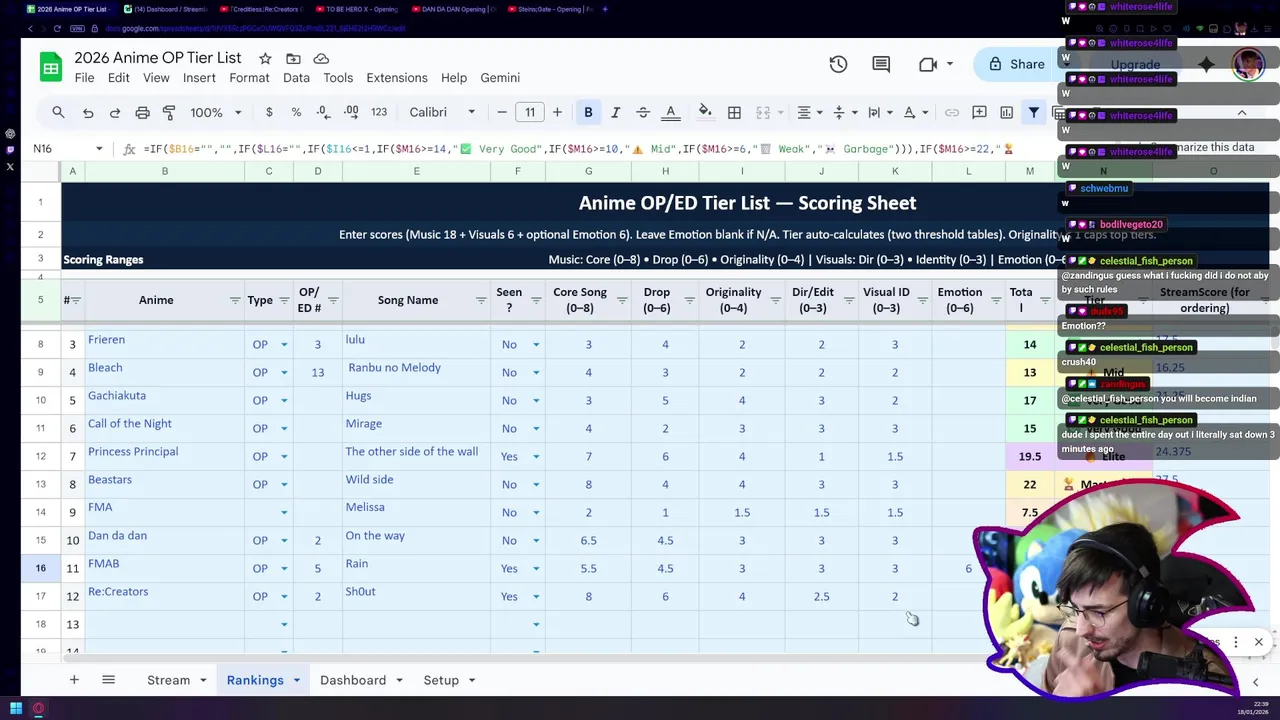This screenshot has height=720, width=1280.
Task: Open the File menu
Action: click(84, 78)
